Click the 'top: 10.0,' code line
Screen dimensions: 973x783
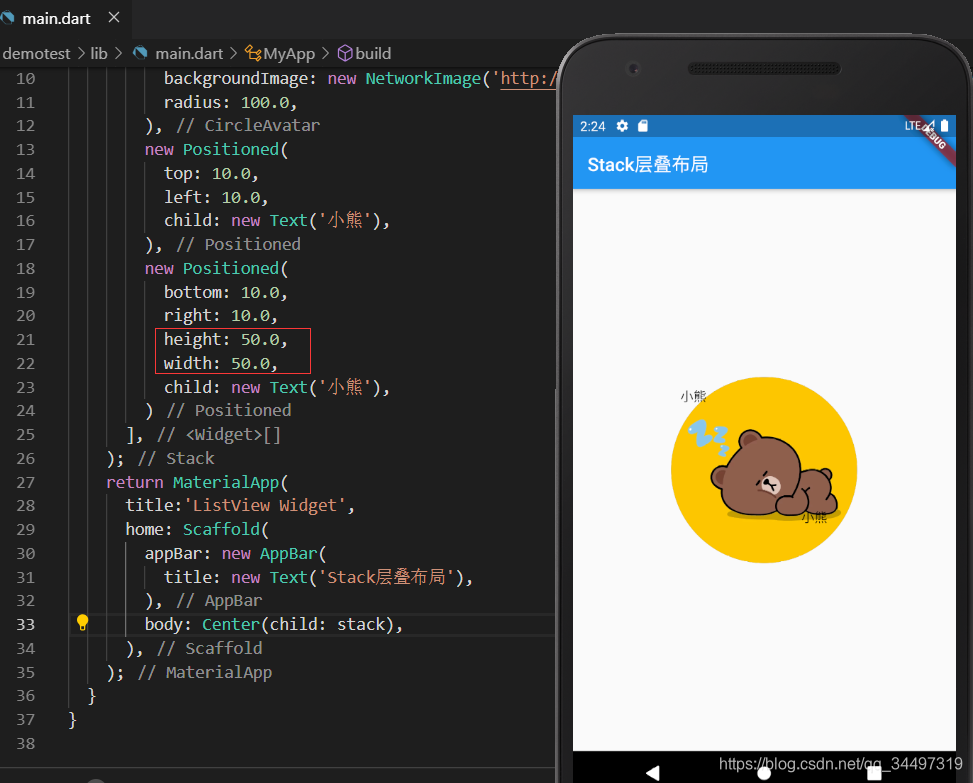(211, 174)
